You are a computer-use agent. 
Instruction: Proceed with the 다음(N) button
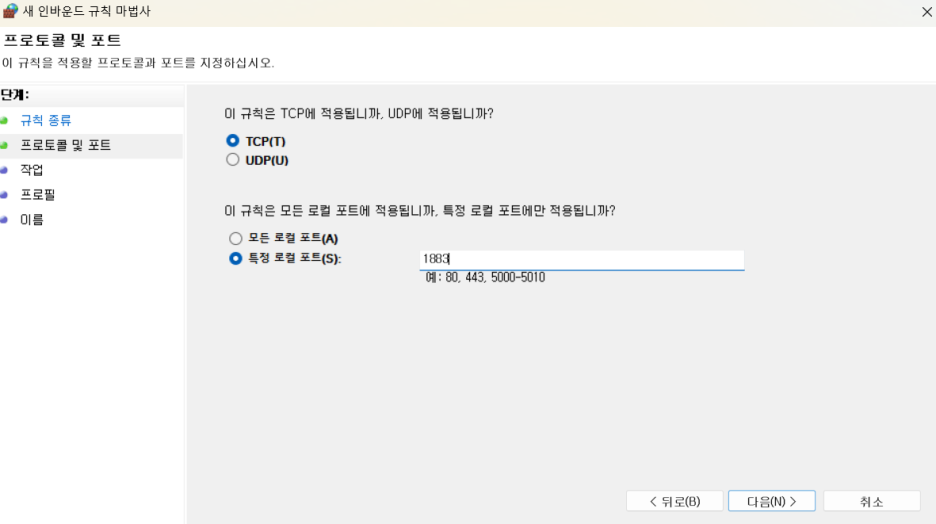[772, 501]
